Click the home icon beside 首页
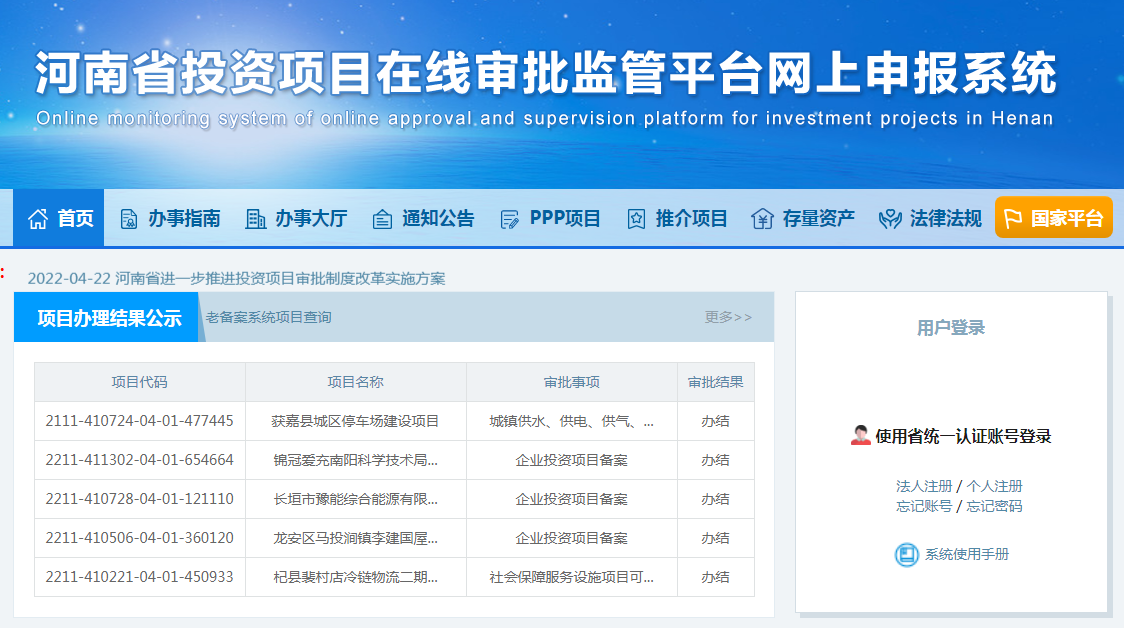The width and height of the screenshot is (1124, 628). point(38,218)
